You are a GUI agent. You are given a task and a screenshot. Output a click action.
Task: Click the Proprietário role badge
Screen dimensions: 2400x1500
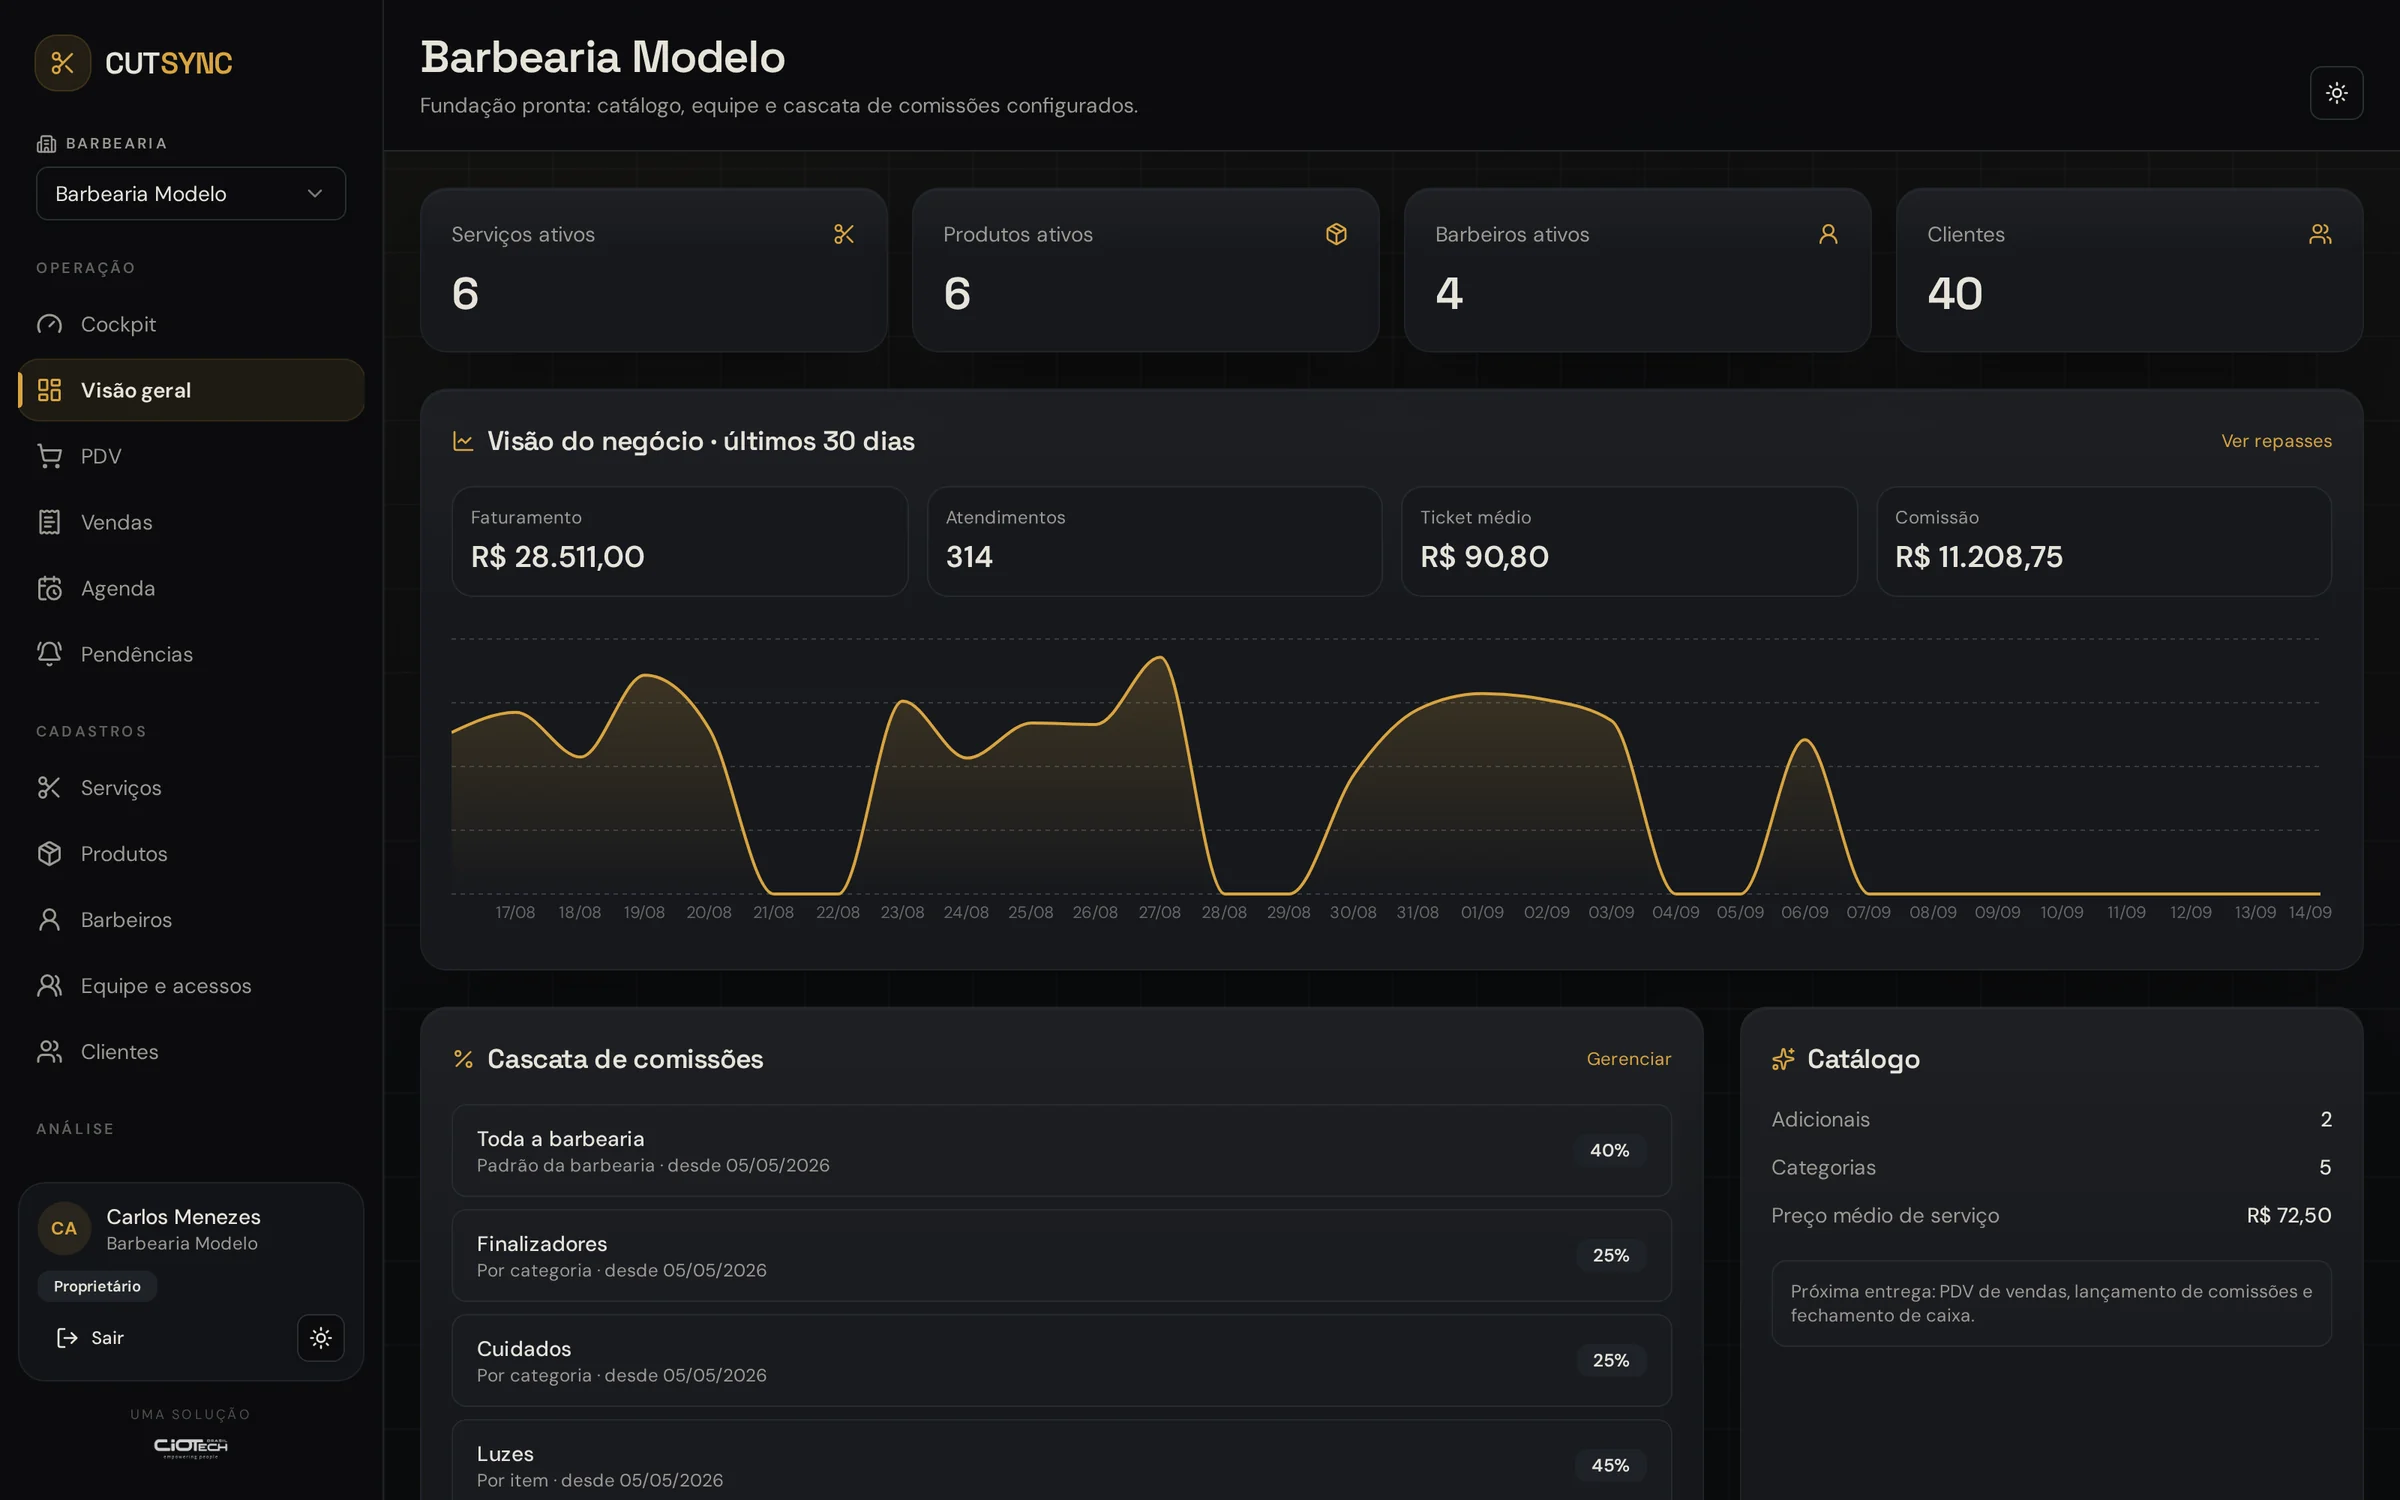tap(97, 1286)
